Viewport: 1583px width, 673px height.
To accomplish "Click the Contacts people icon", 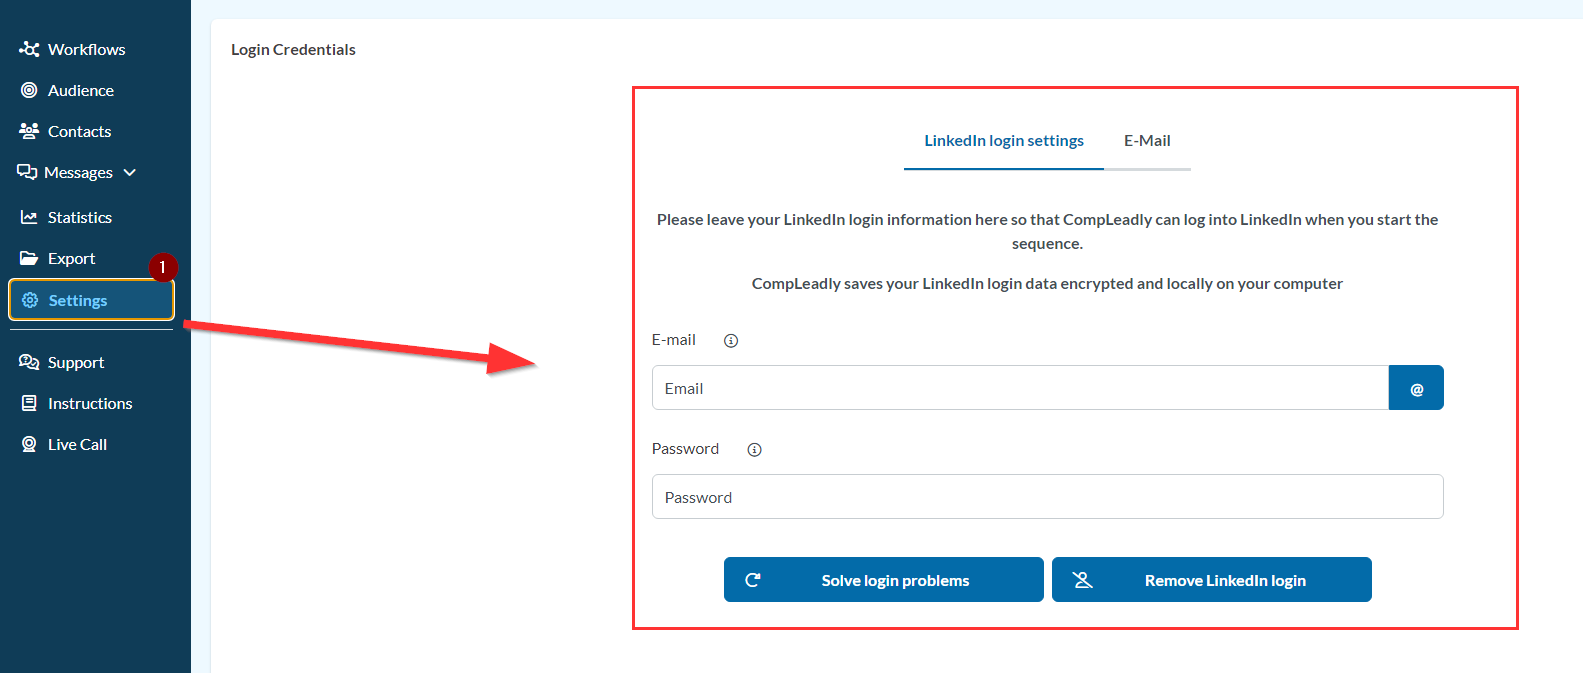I will coord(29,131).
